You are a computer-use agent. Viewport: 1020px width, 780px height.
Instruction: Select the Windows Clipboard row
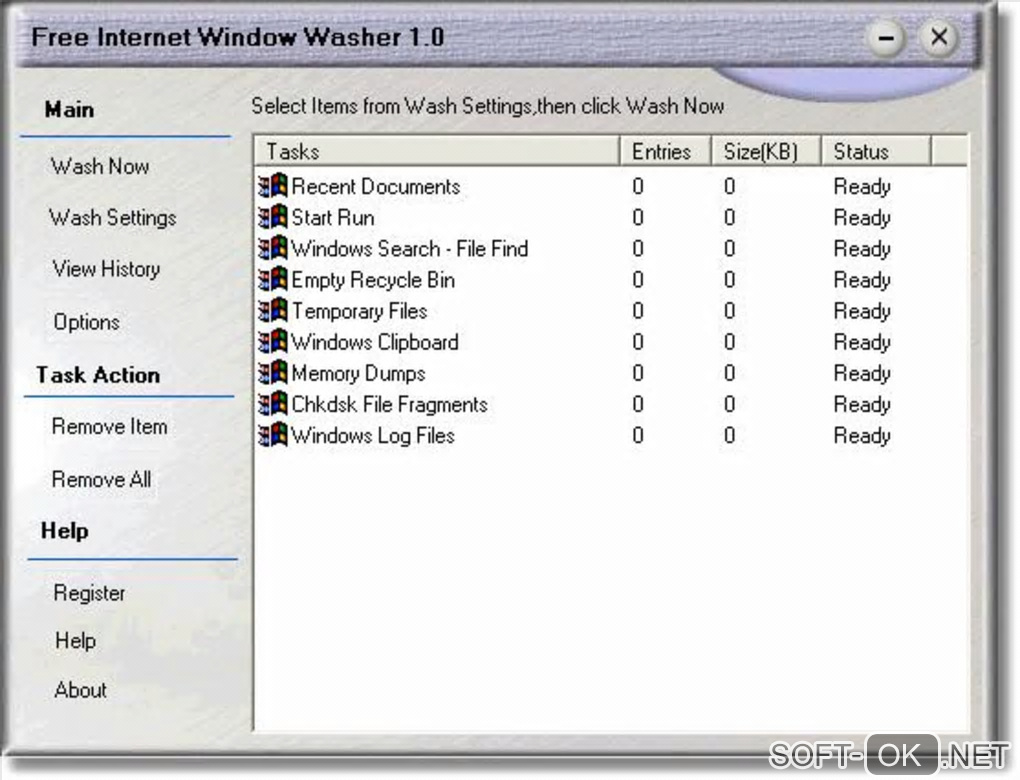pyautogui.click(x=610, y=343)
